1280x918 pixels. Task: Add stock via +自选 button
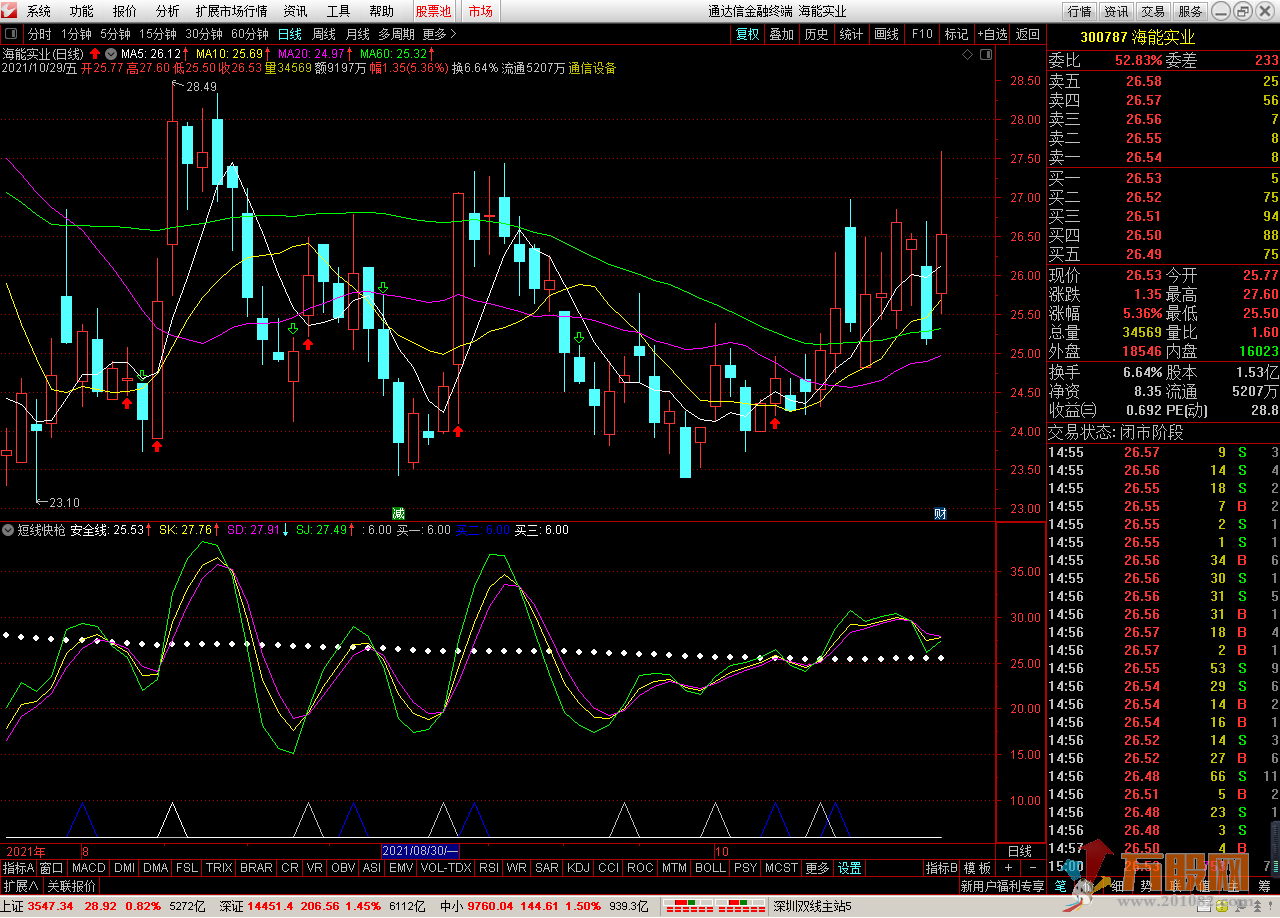point(993,34)
